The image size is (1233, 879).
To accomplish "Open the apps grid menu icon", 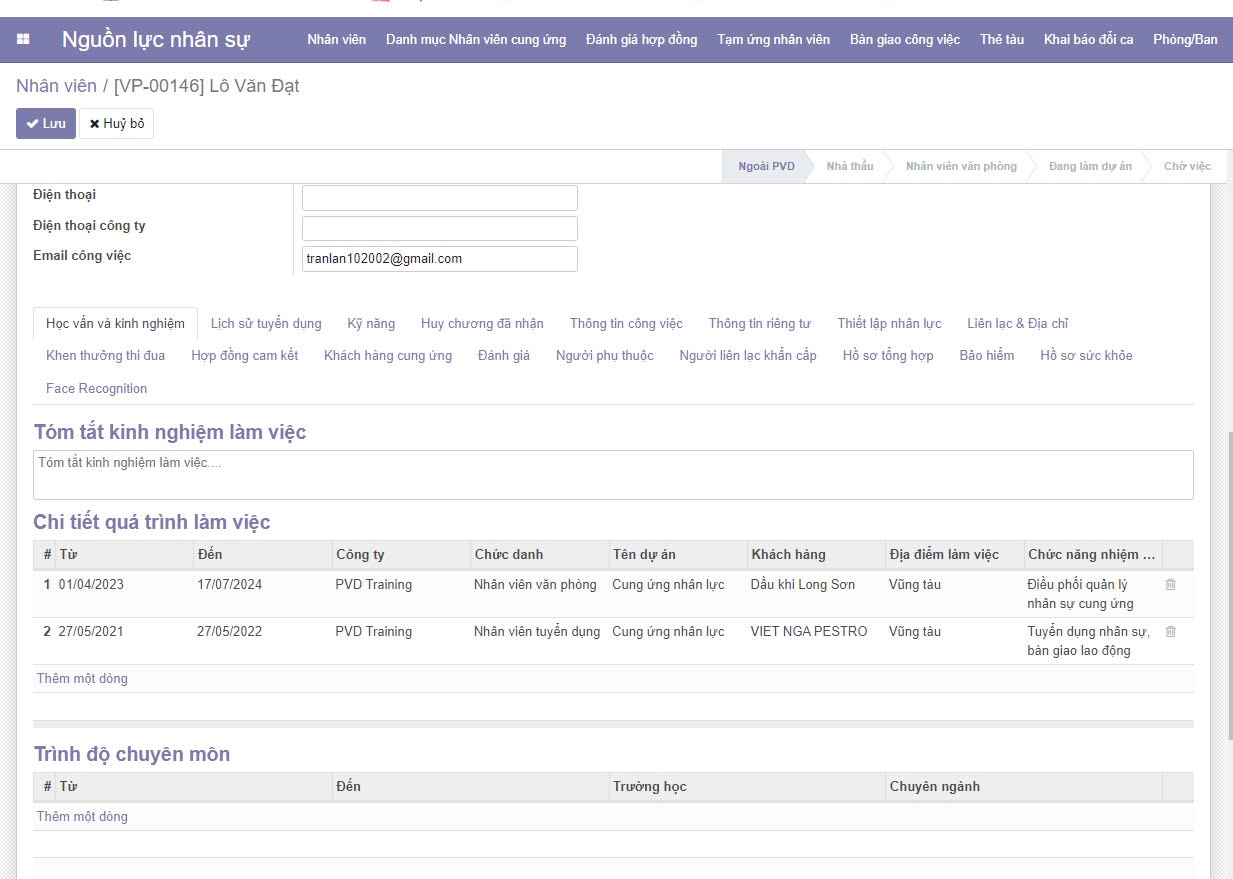I will tap(23, 40).
